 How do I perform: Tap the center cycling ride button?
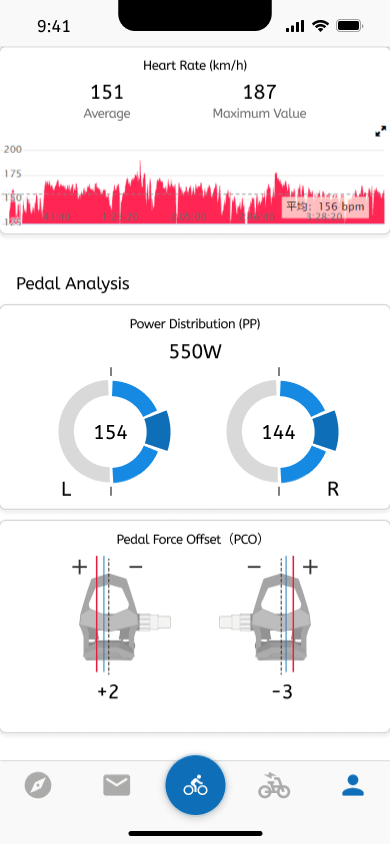195,785
